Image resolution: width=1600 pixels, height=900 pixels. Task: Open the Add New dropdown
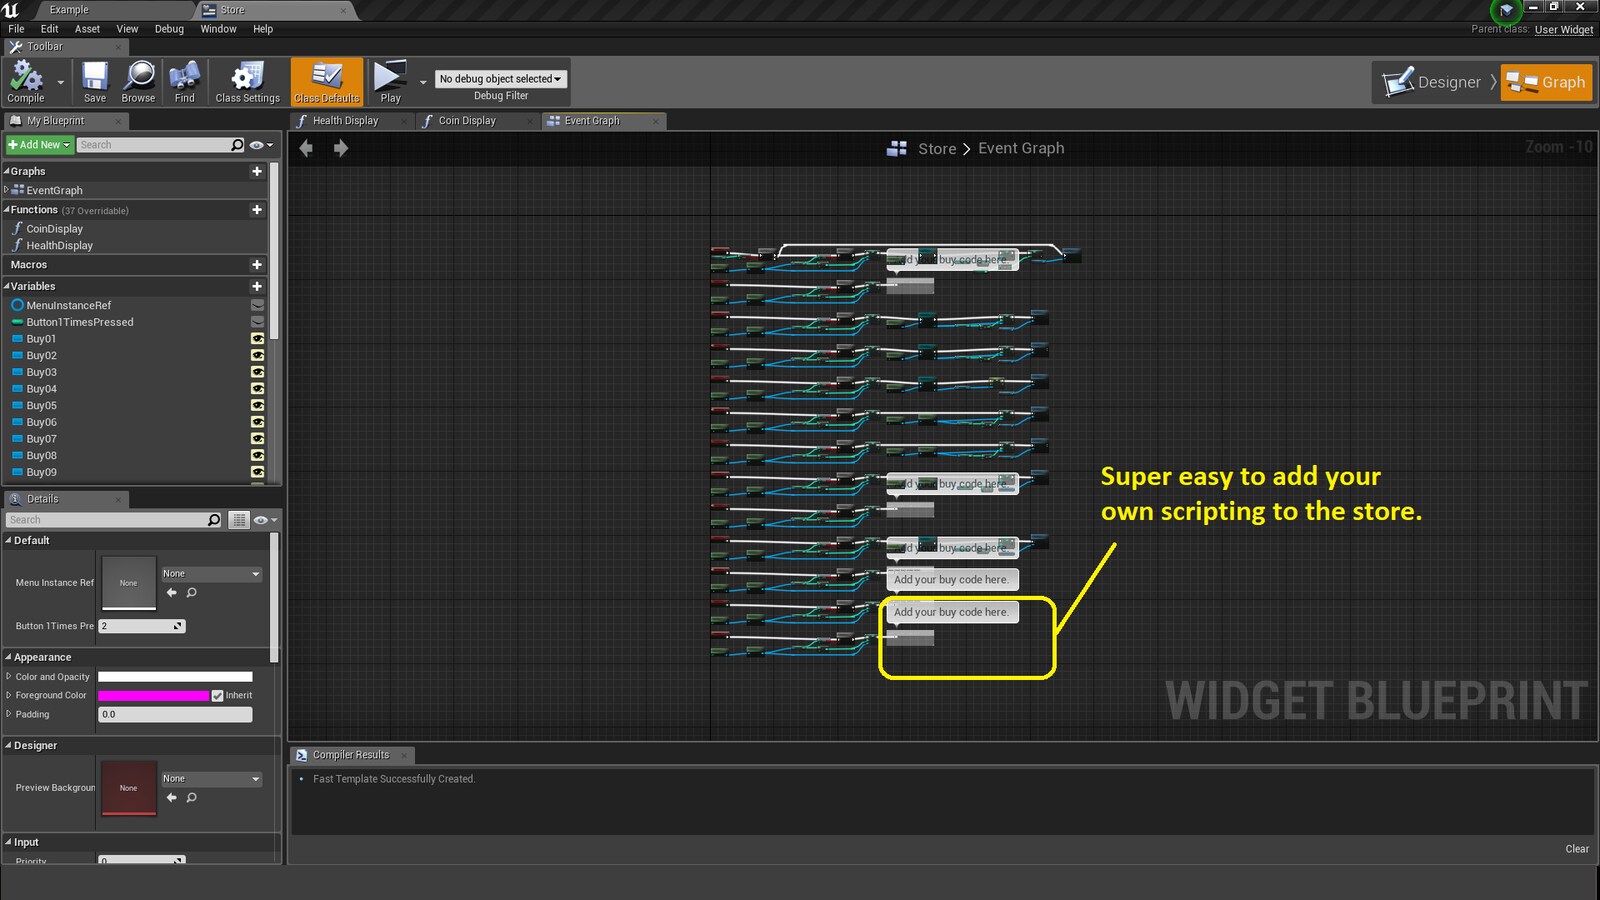[39, 144]
